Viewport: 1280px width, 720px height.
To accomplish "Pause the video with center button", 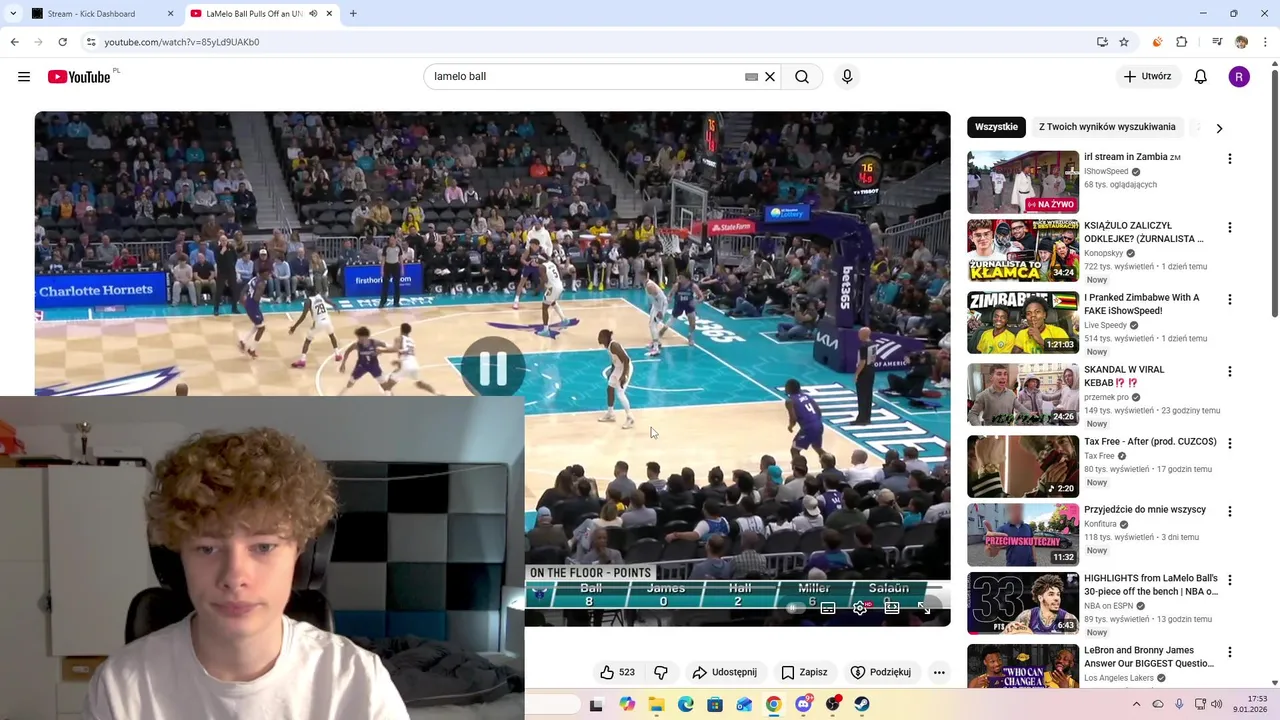I will 493,368.
